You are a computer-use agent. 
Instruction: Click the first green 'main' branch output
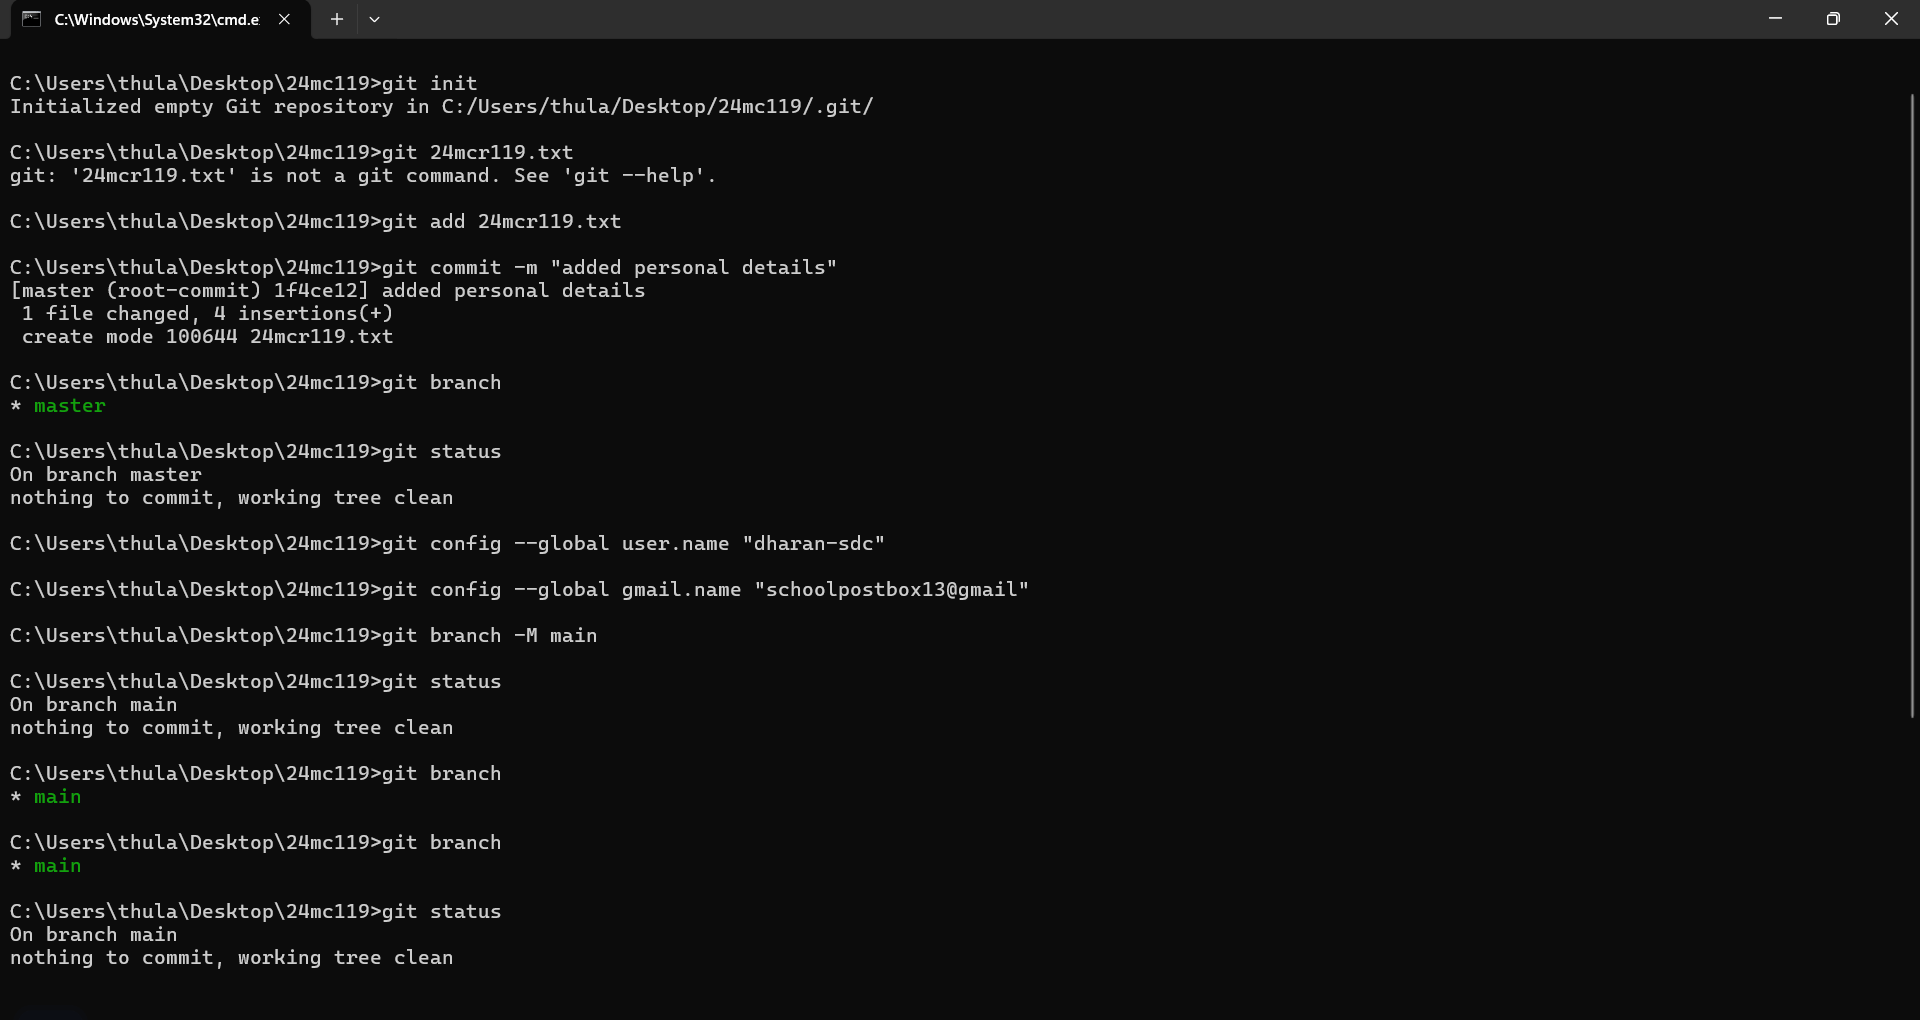[58, 797]
